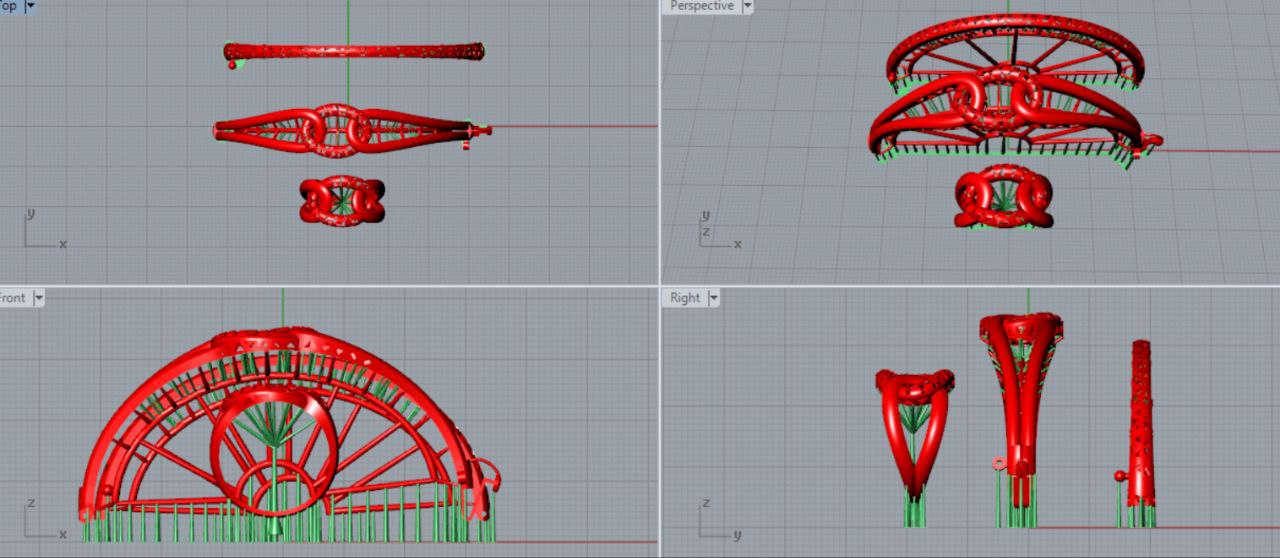Click the Perspective viewport title label
The image size is (1280, 558).
click(x=701, y=6)
